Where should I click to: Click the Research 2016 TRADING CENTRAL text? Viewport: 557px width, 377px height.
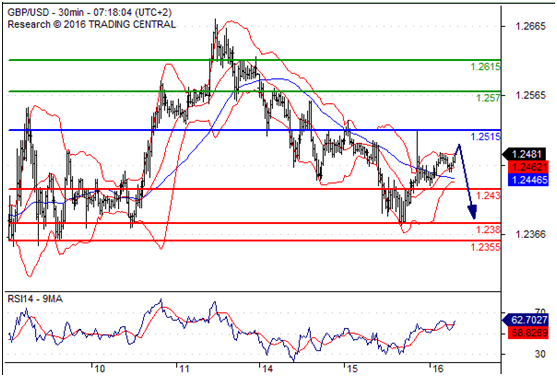pyautogui.click(x=92, y=25)
